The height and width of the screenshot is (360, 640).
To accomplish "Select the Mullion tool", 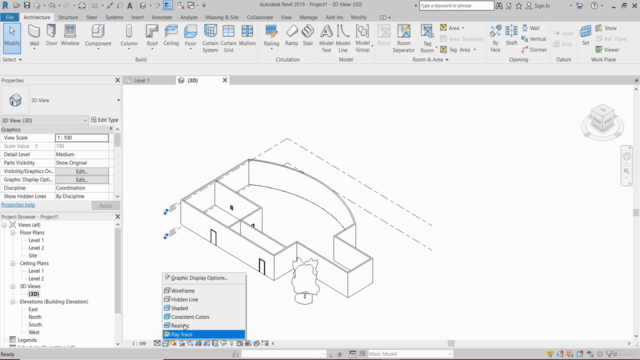I will (247, 35).
